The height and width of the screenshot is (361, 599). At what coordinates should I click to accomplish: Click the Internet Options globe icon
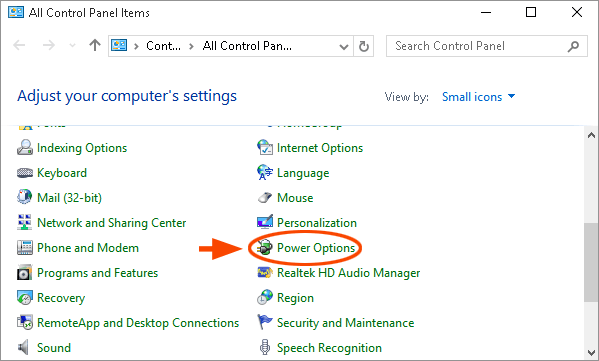pos(265,147)
